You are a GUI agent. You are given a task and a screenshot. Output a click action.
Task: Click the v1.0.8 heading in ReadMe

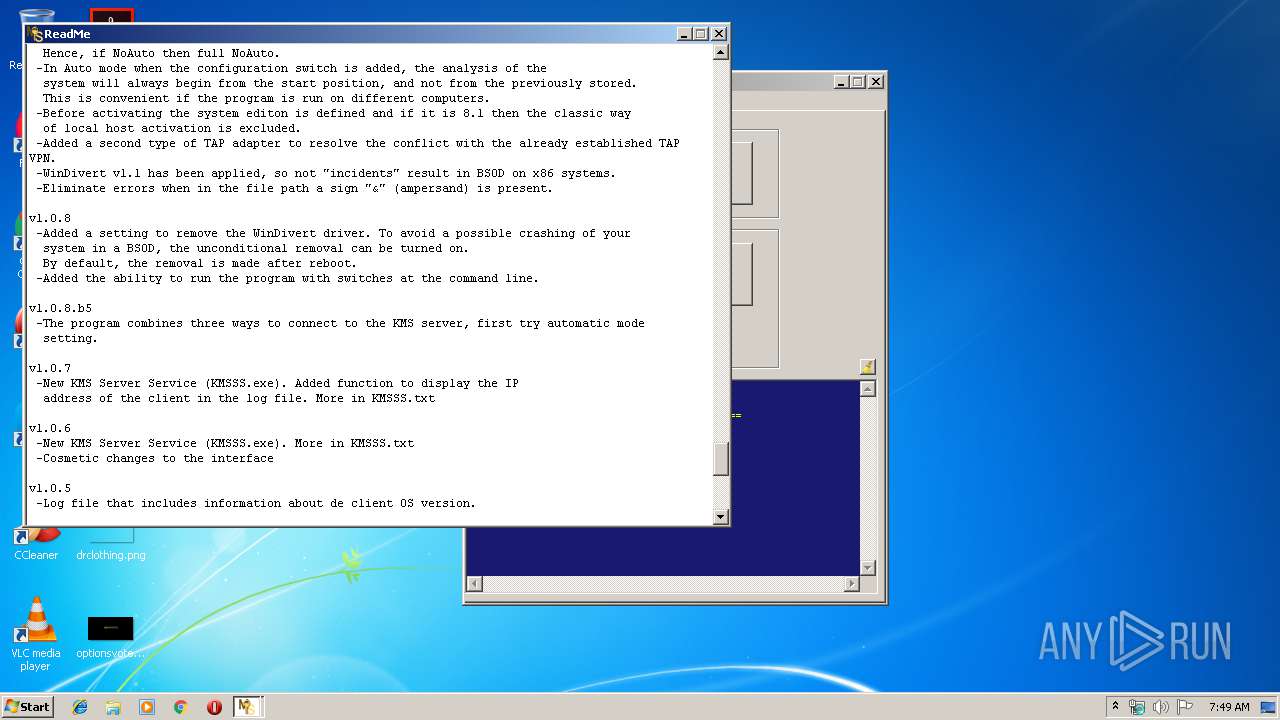coord(50,218)
